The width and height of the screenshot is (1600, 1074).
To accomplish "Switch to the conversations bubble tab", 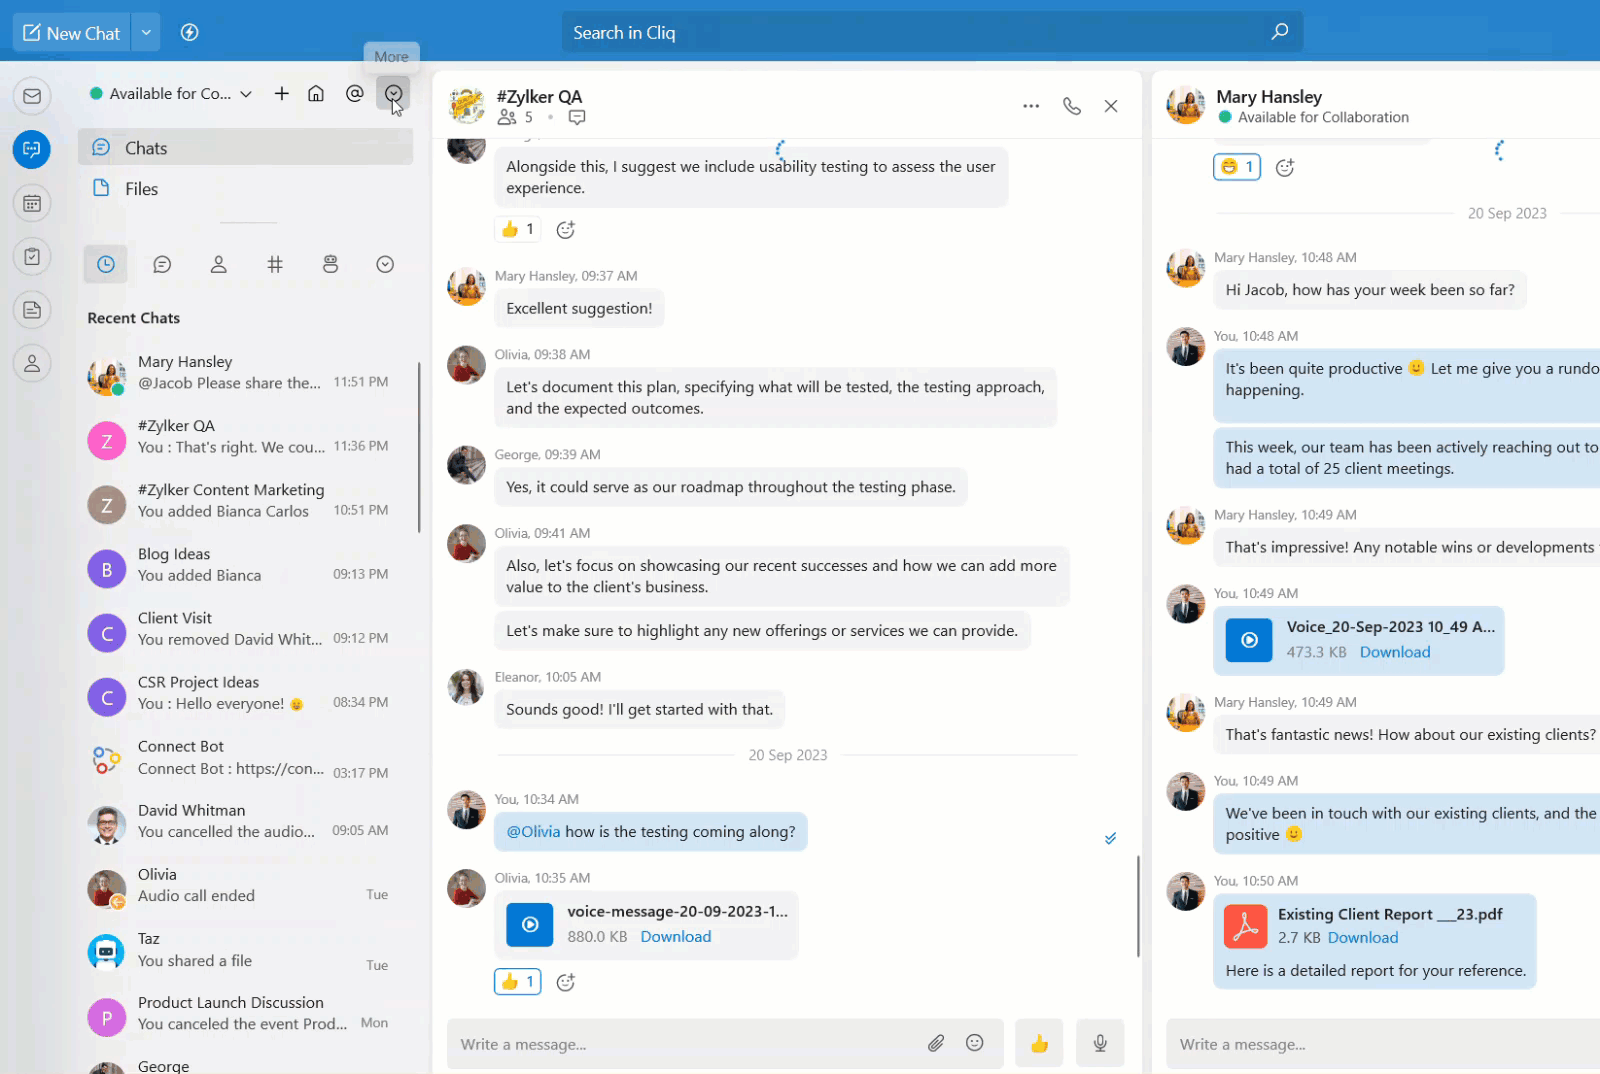I will tap(162, 264).
